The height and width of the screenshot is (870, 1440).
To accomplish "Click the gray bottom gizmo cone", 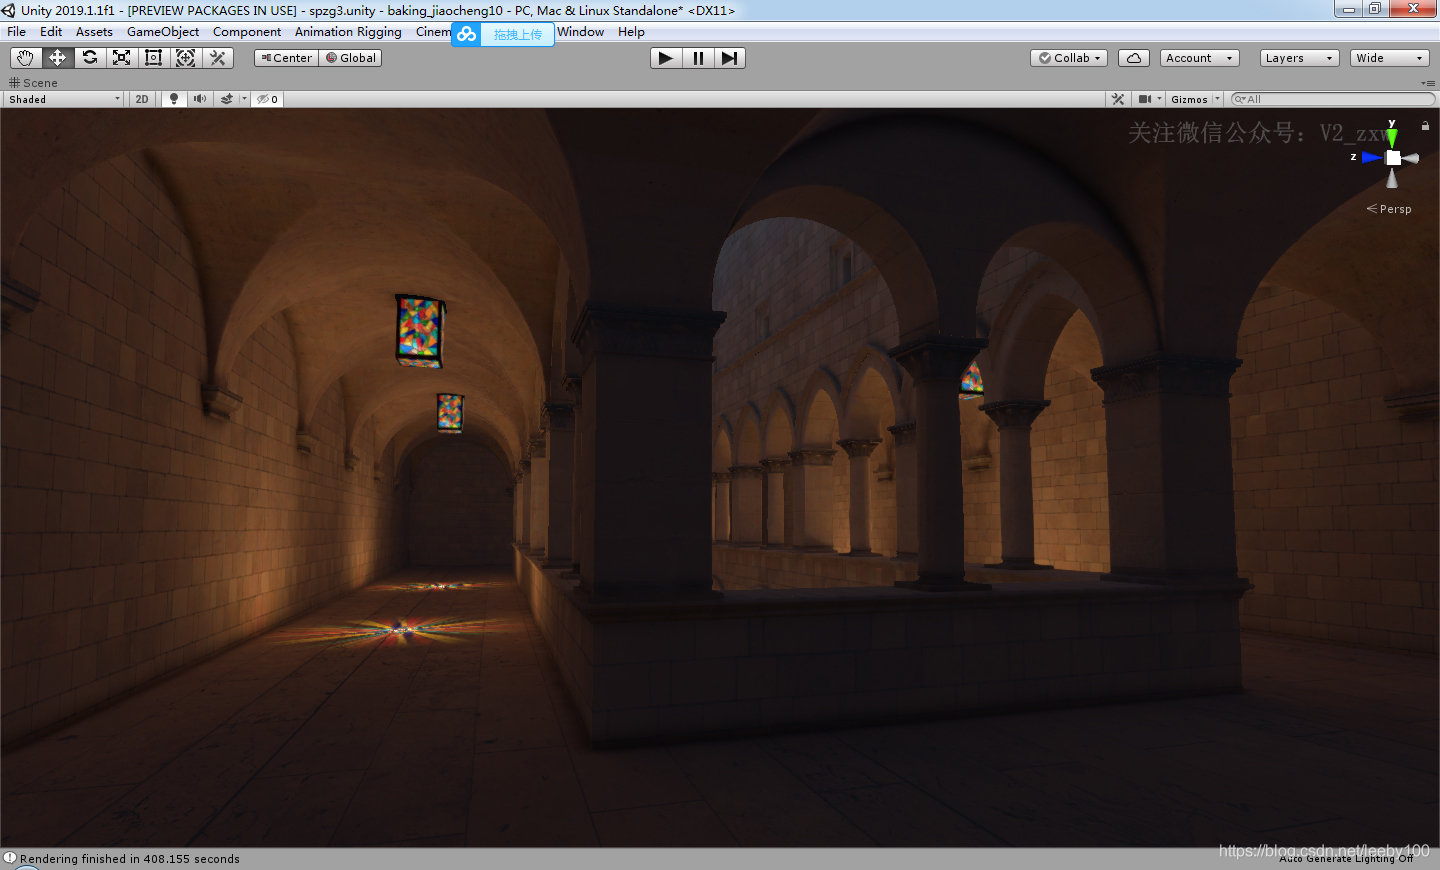I will [x=1392, y=178].
